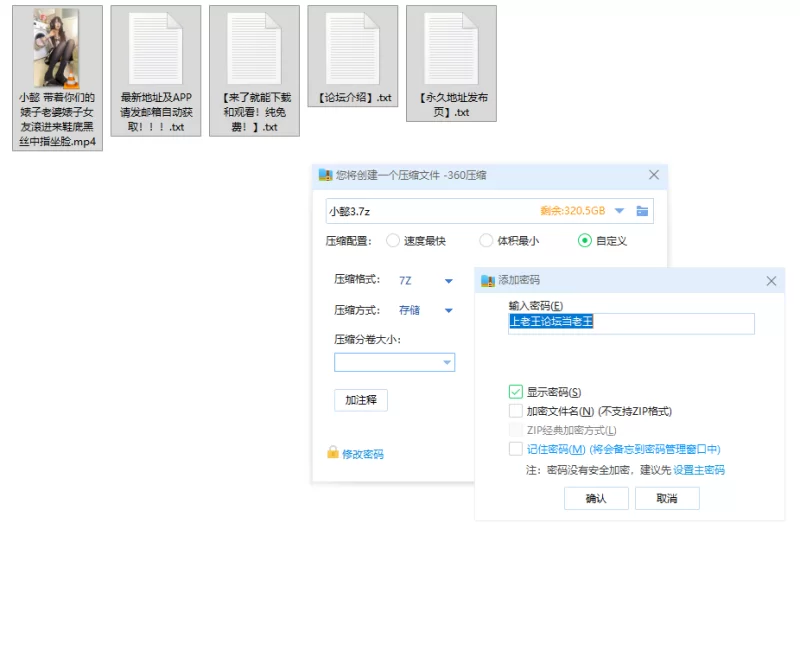Screen dimensions: 800x670
Task: Select the 小鬱 mp4 video file thumbnail
Action: click(57, 48)
